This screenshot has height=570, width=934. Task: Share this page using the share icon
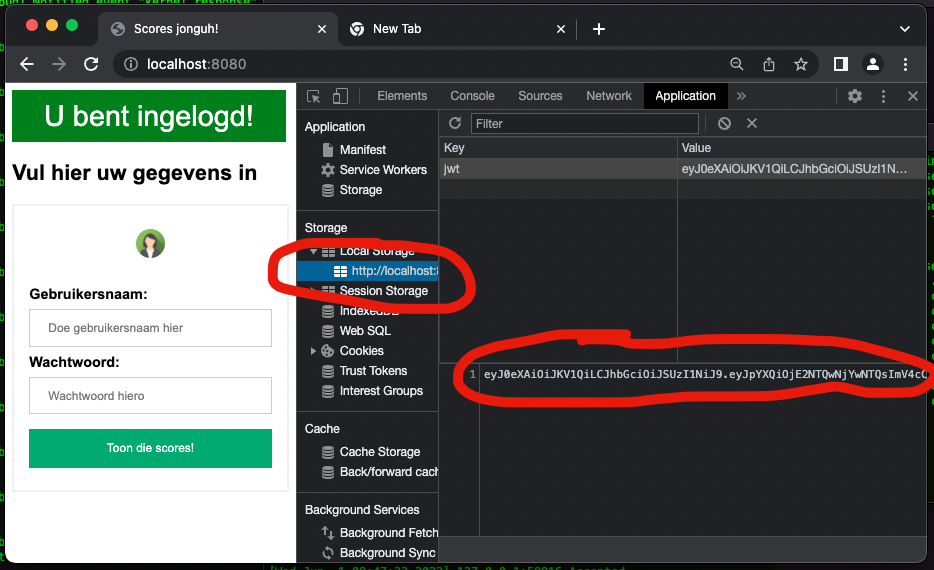tap(769, 64)
